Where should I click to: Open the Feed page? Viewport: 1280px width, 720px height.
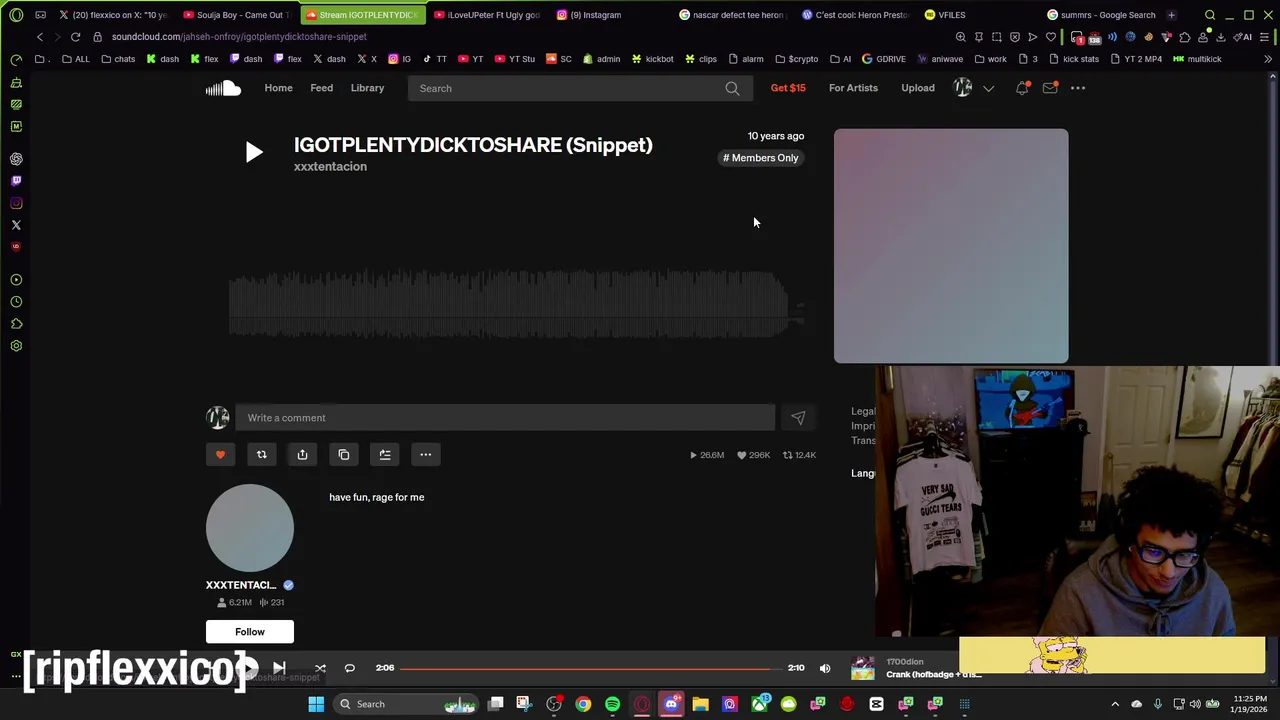coord(321,88)
